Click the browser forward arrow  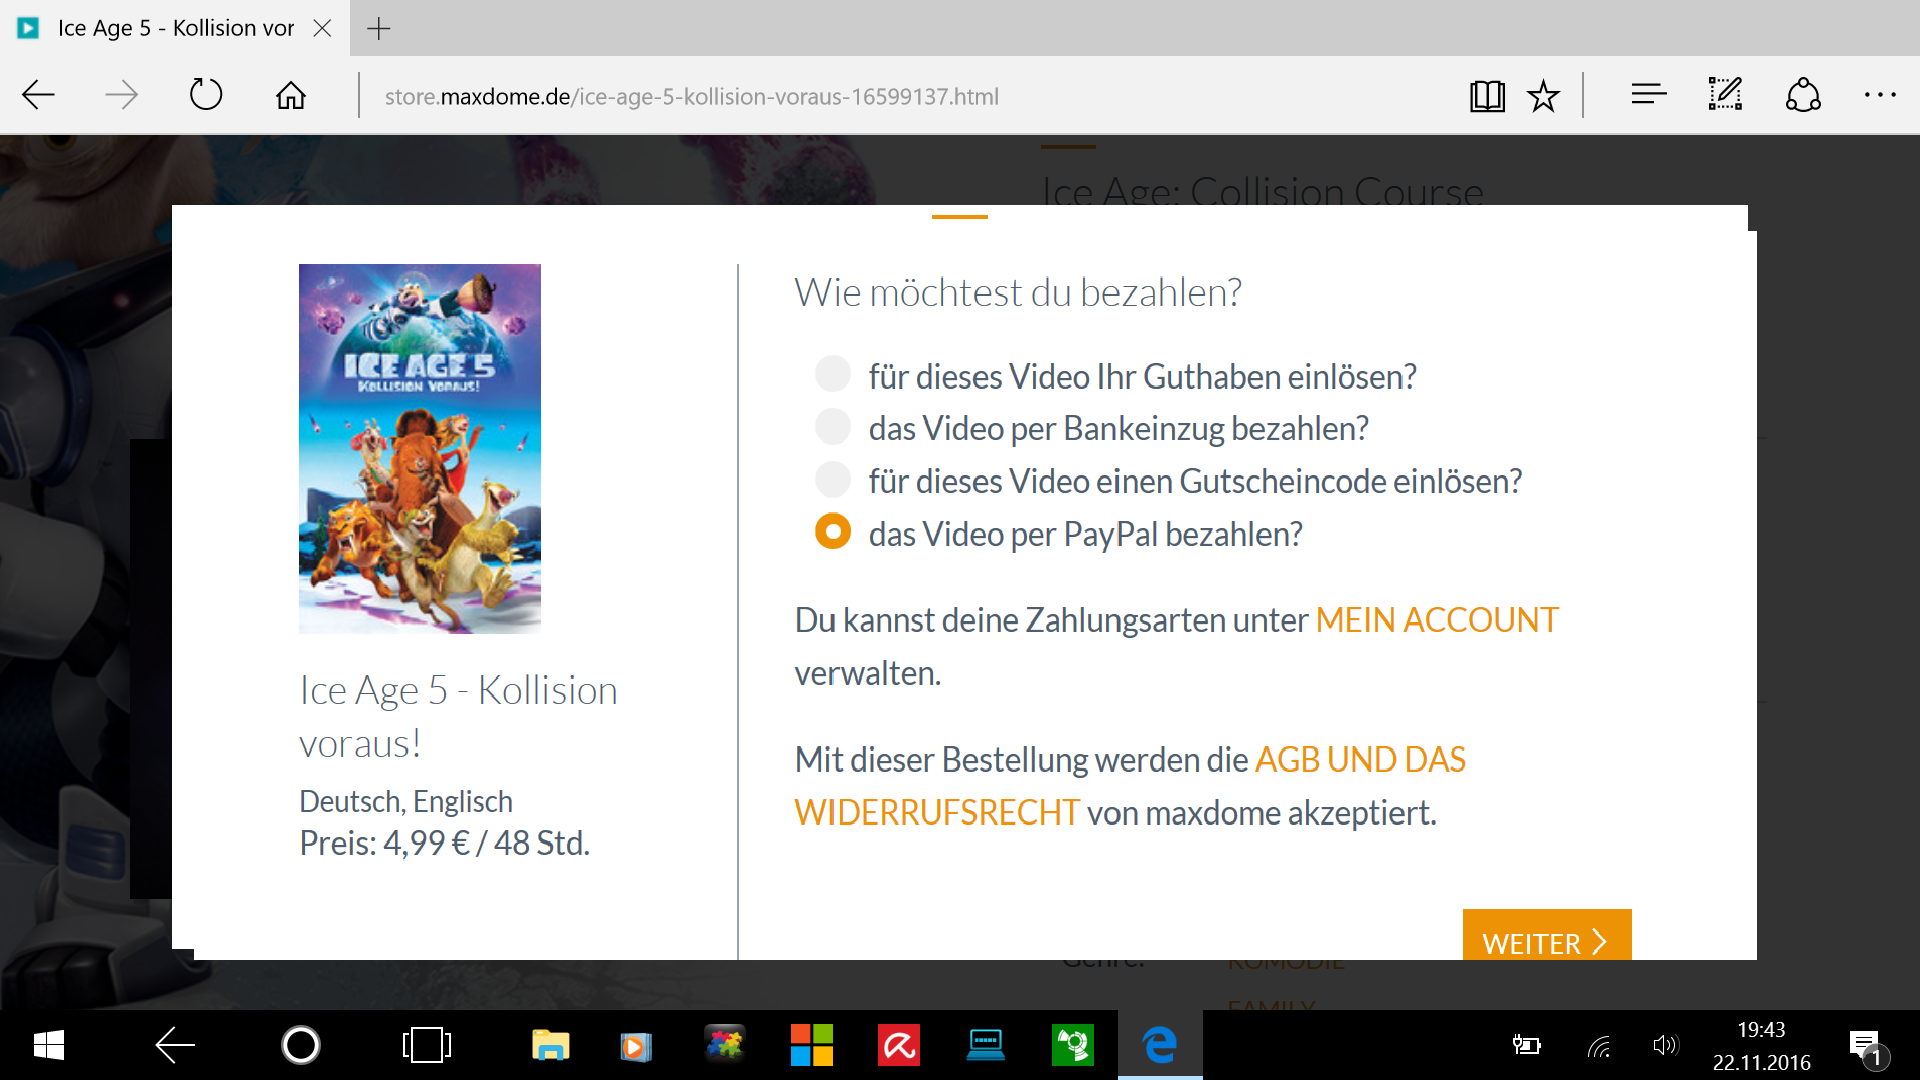121,96
